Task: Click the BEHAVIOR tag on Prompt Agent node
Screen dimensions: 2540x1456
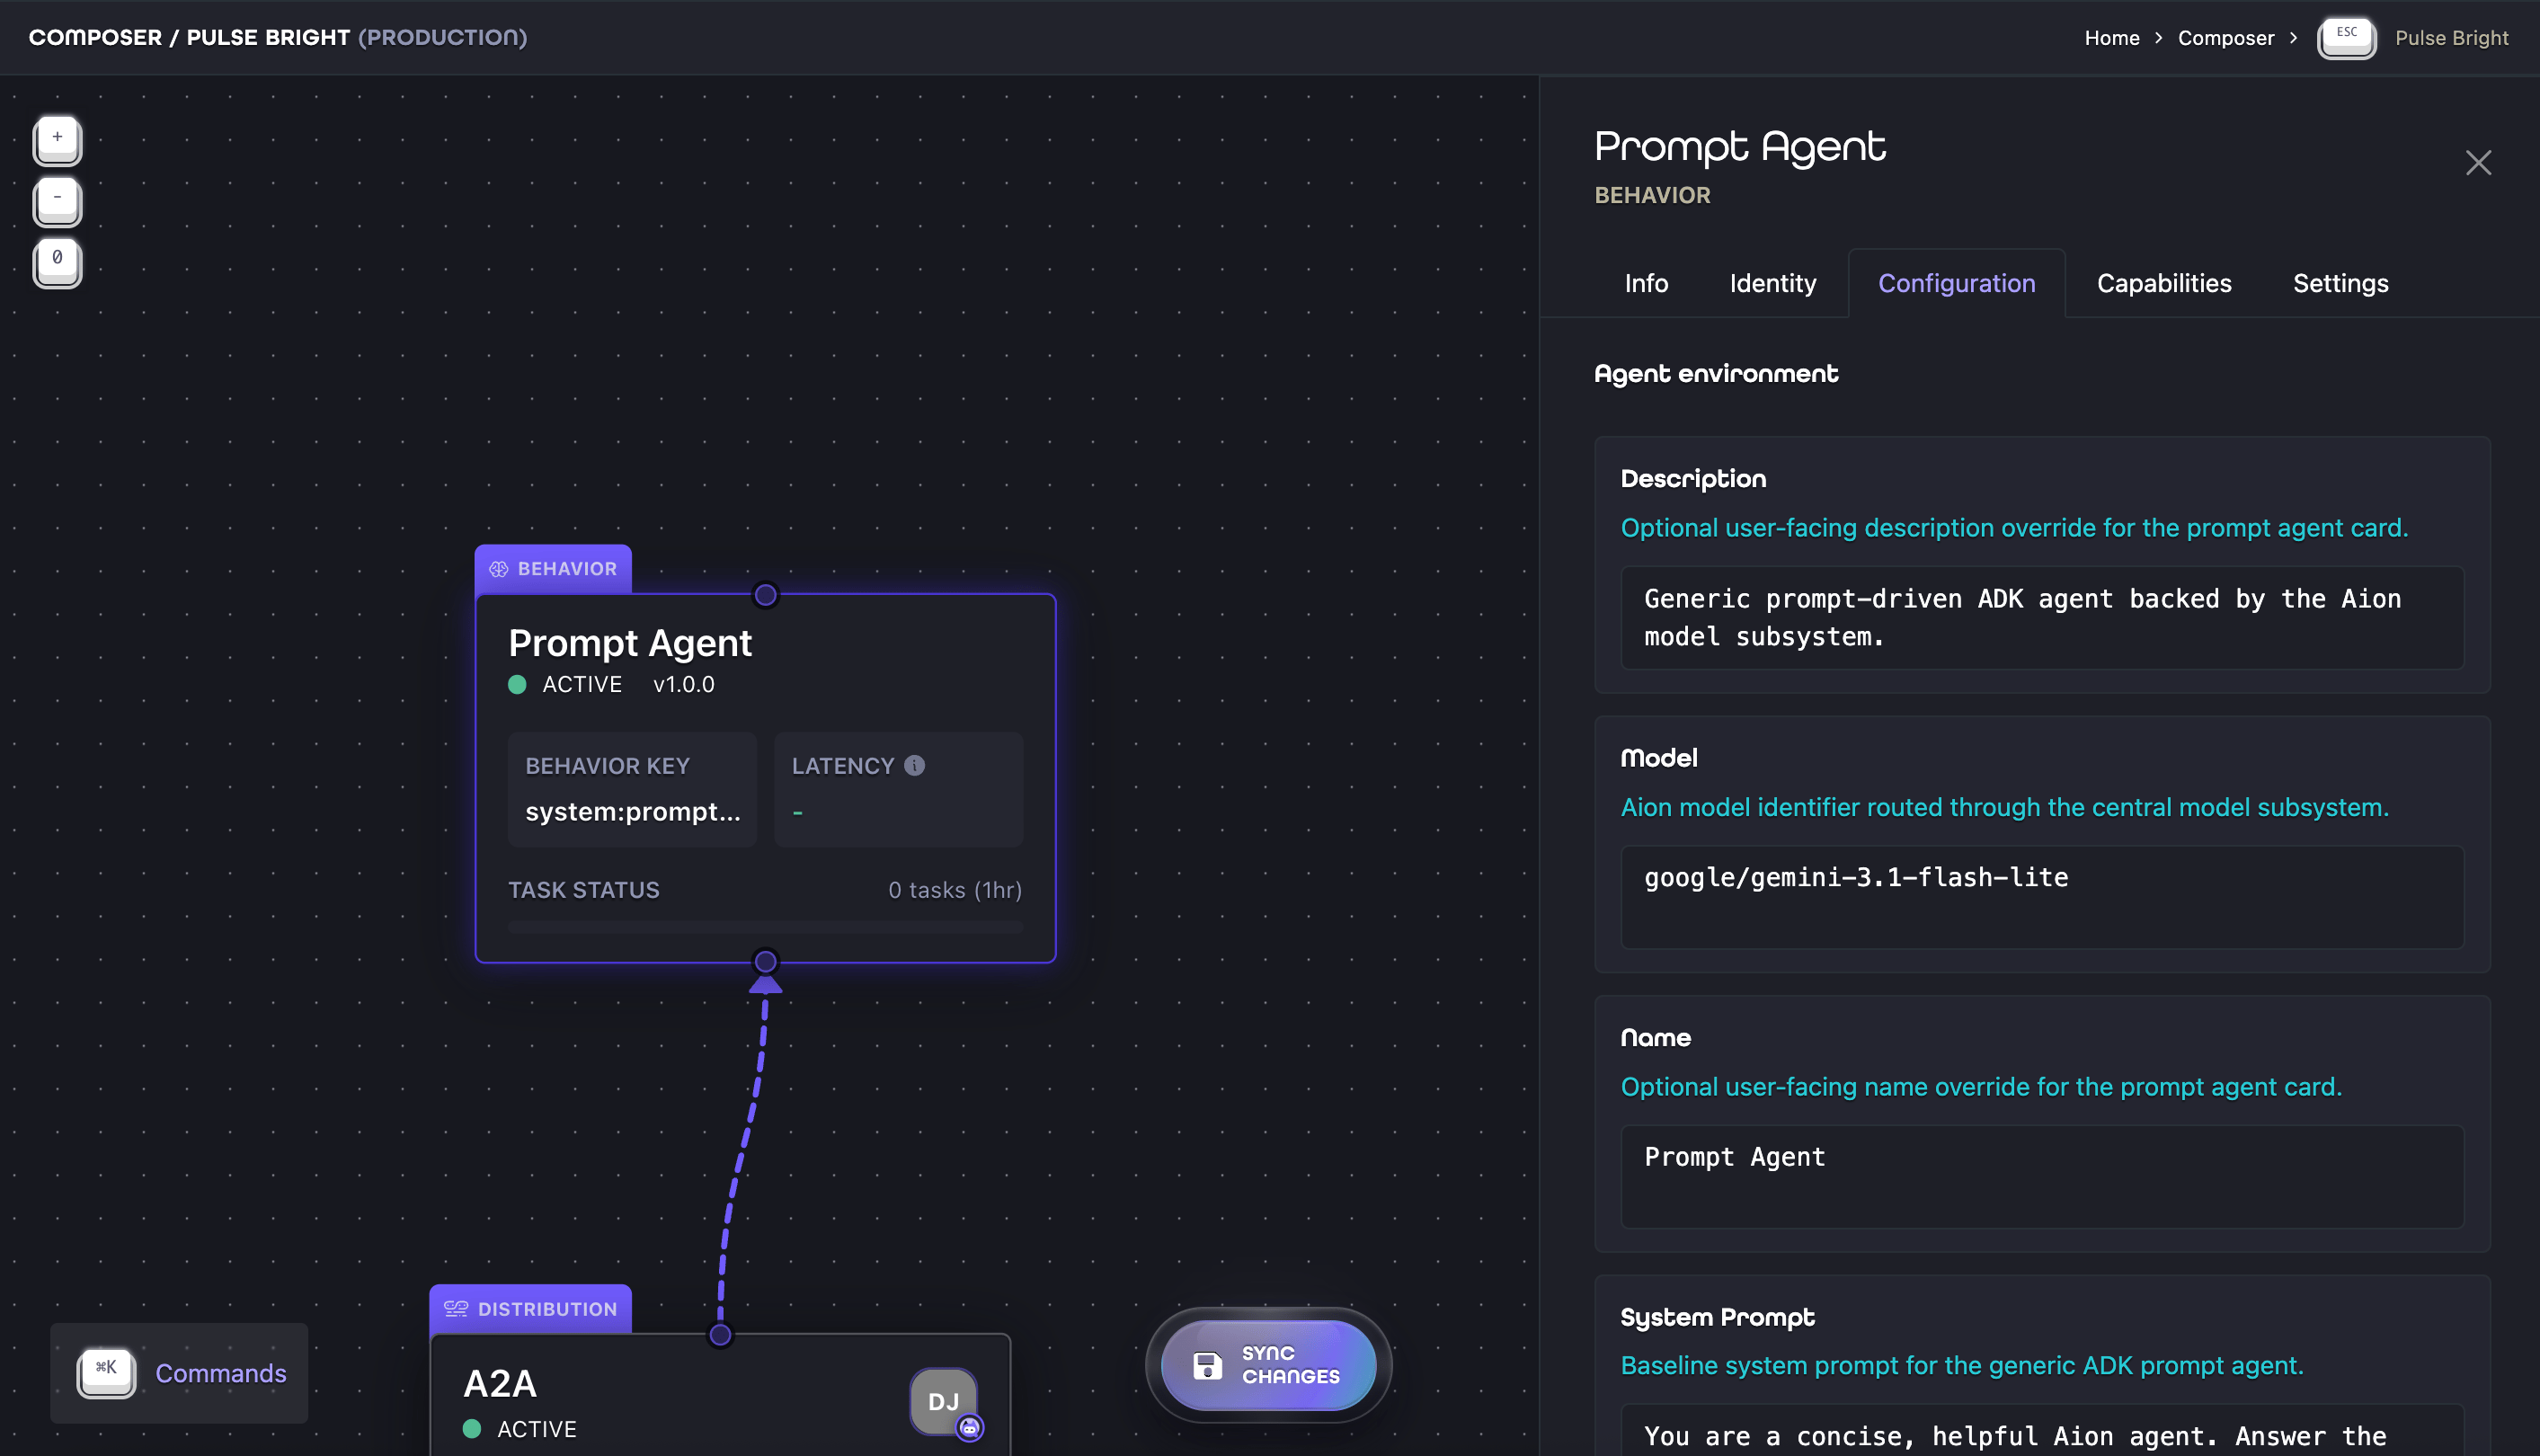Action: (553, 569)
